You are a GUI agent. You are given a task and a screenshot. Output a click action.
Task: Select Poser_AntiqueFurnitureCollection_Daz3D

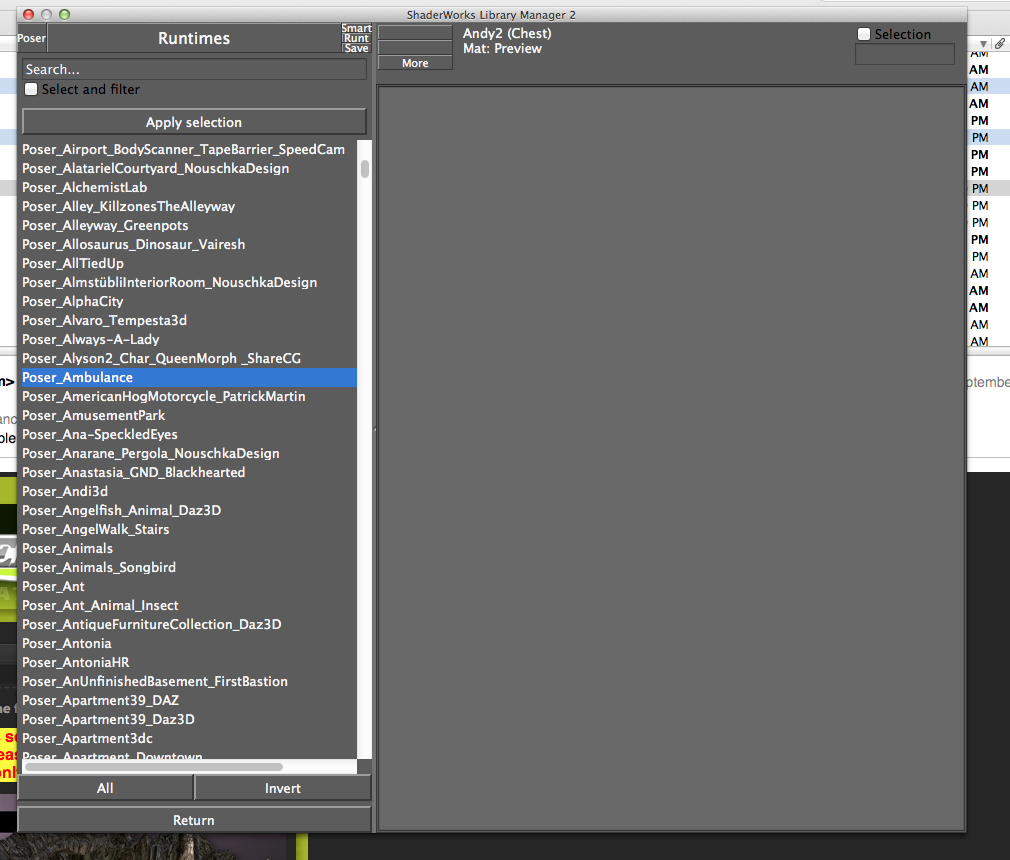click(189, 624)
